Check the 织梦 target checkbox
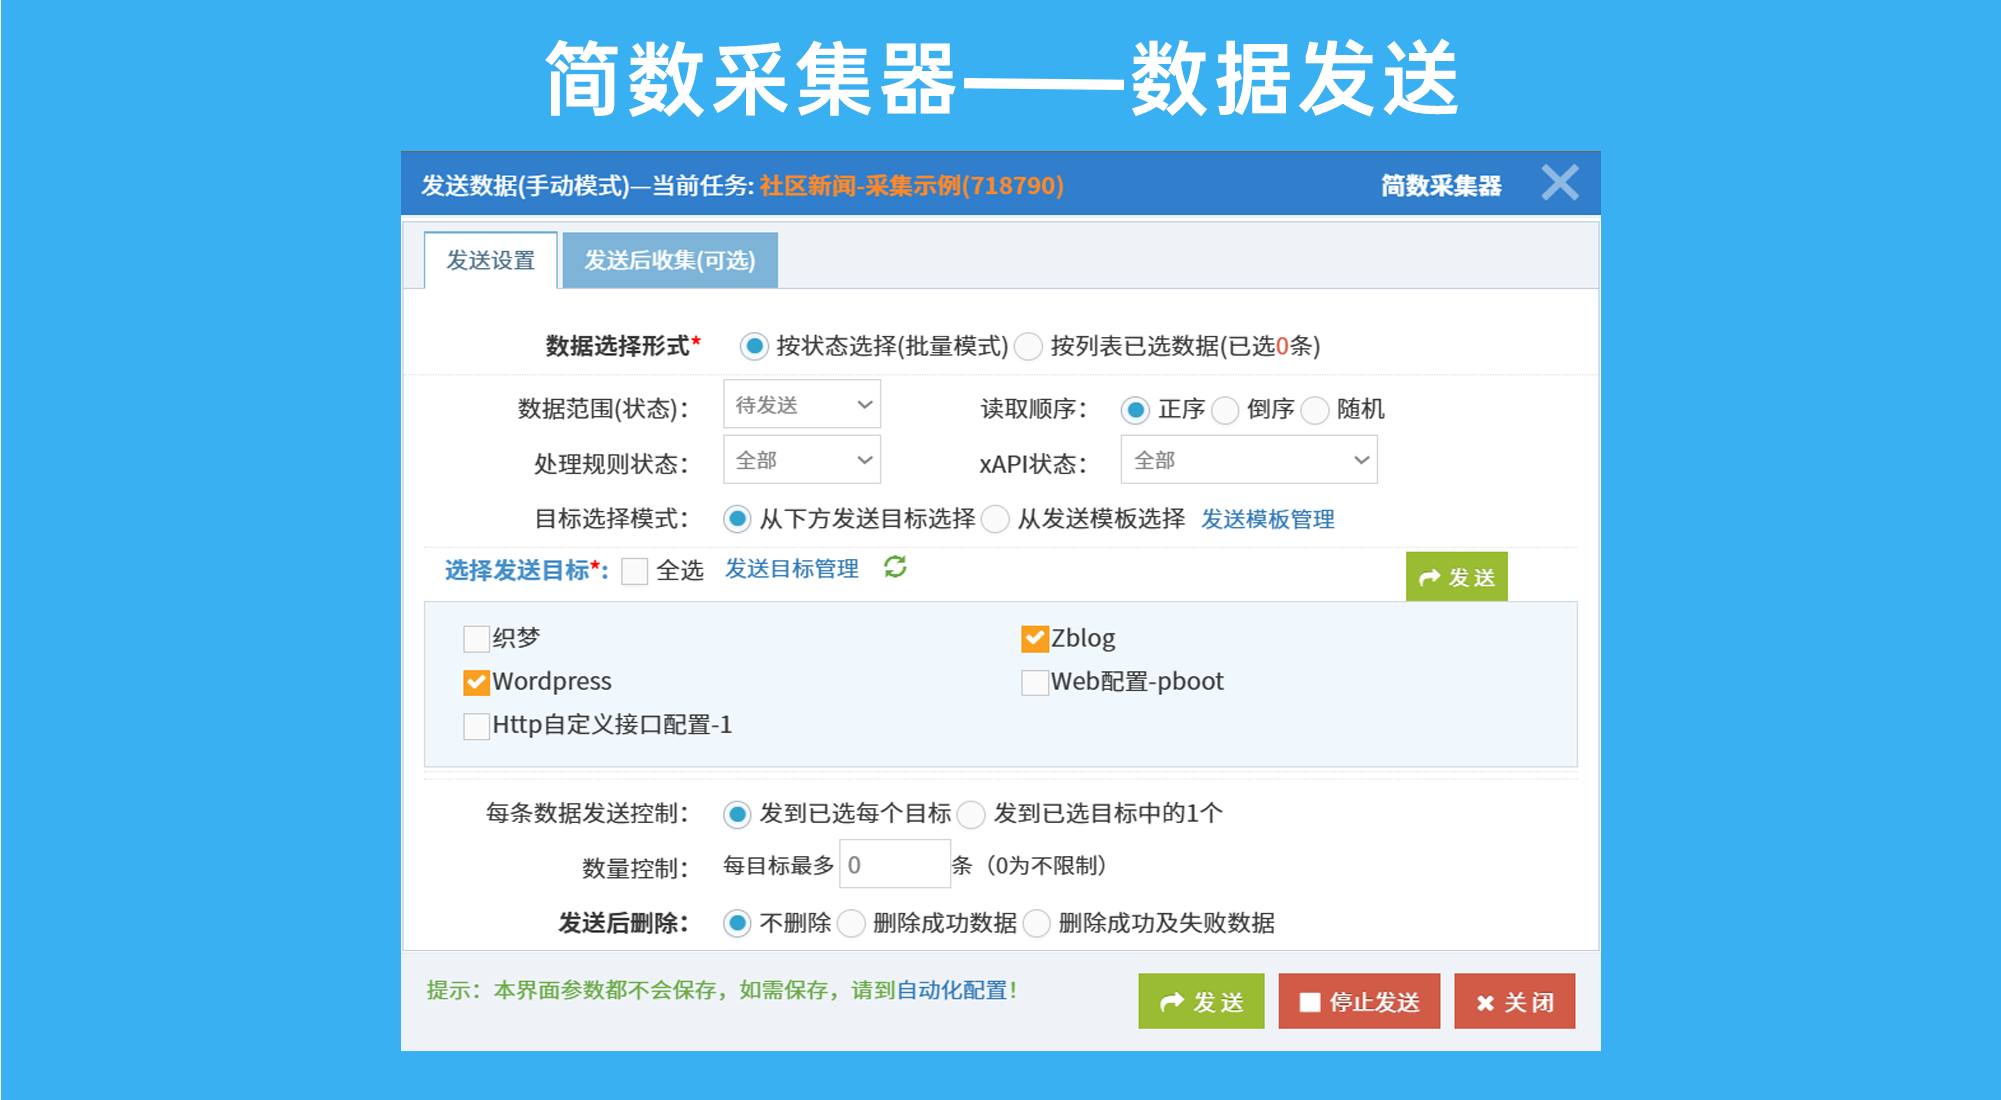The height and width of the screenshot is (1100, 2001). point(477,638)
